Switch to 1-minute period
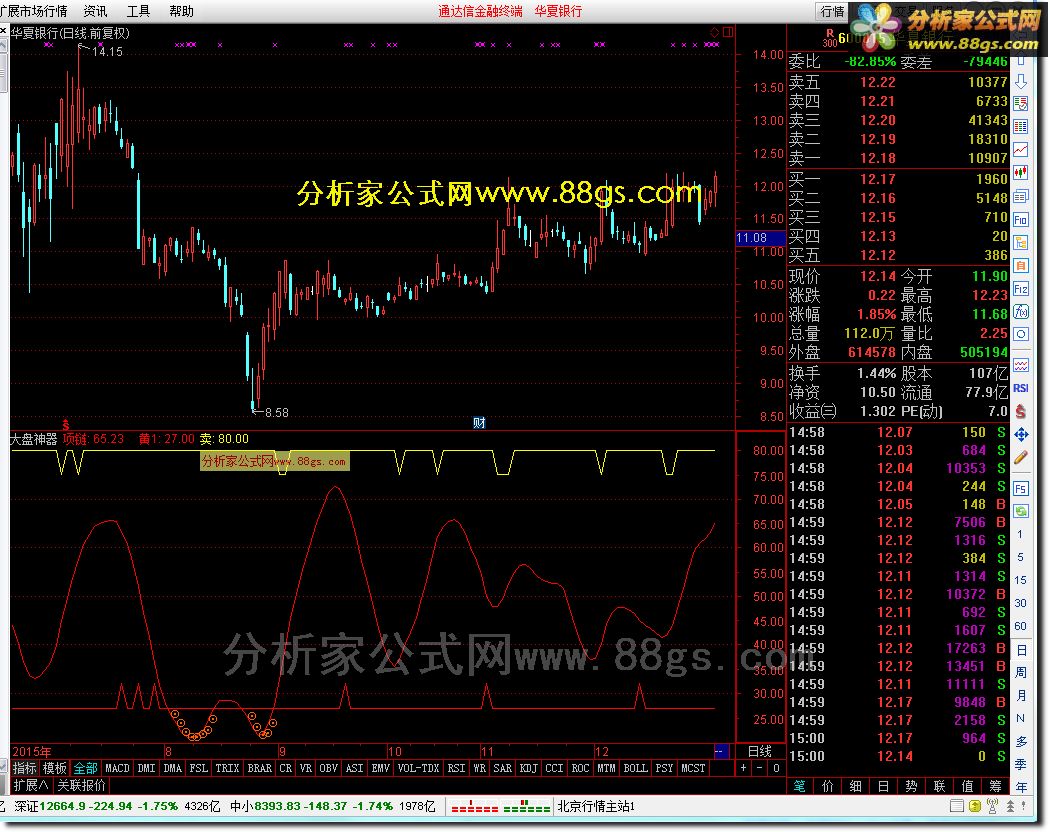 pos(1020,535)
